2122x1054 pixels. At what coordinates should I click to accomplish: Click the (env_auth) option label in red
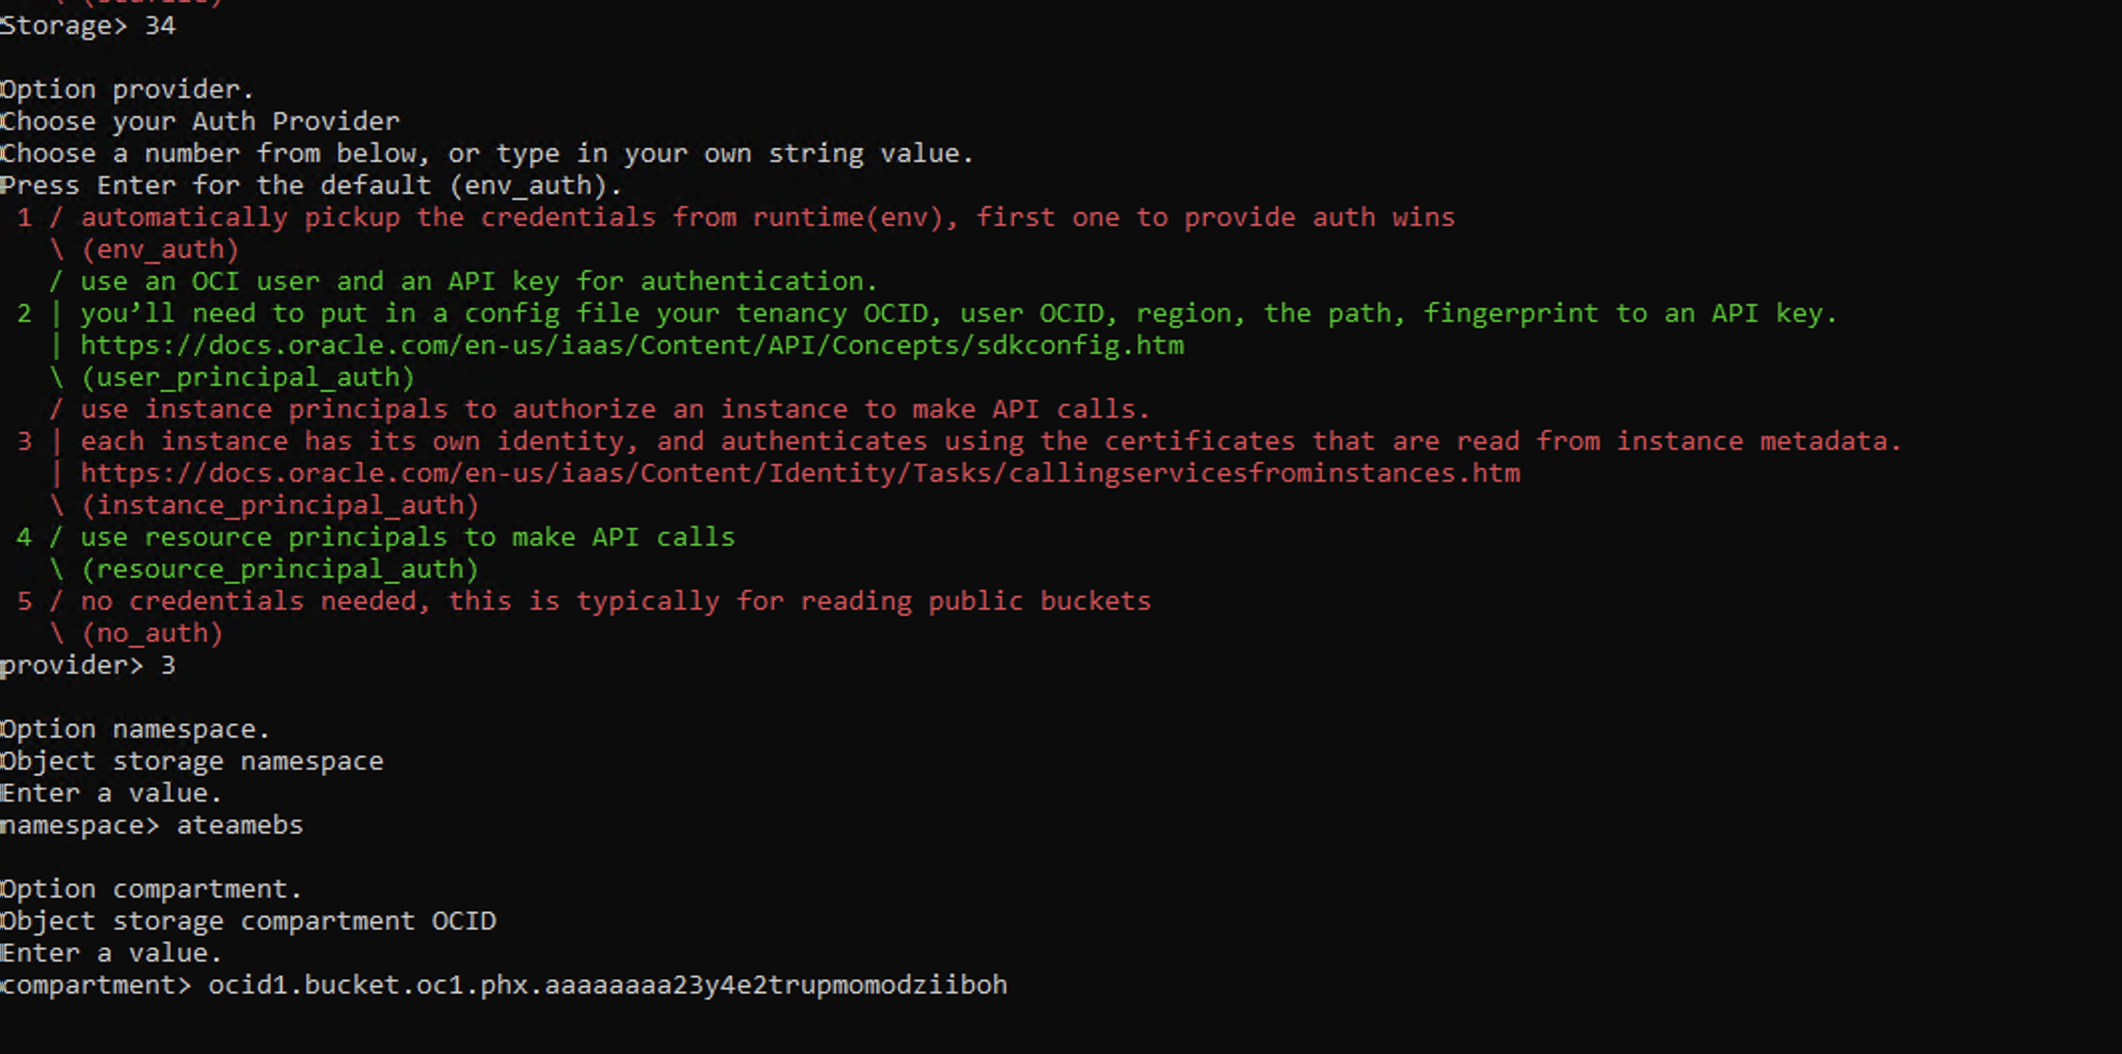[x=160, y=249]
